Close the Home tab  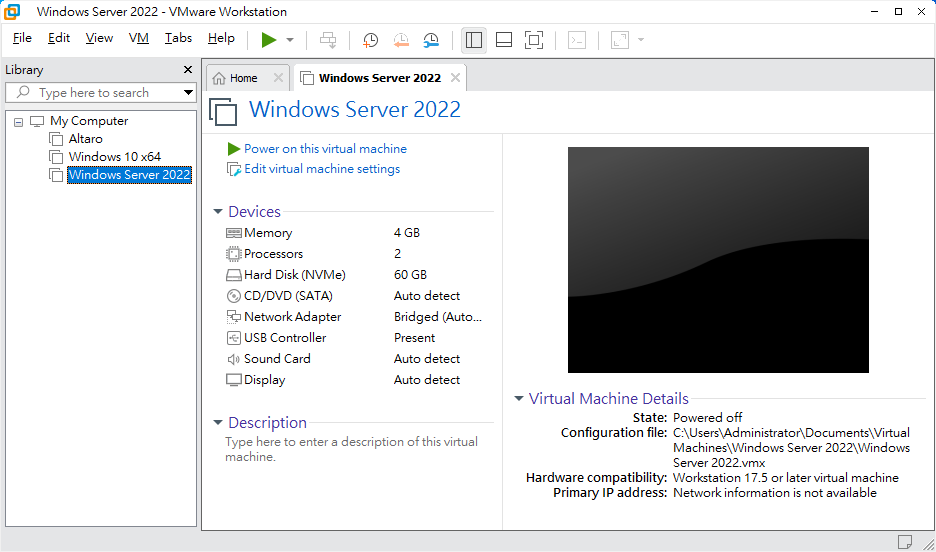278,78
